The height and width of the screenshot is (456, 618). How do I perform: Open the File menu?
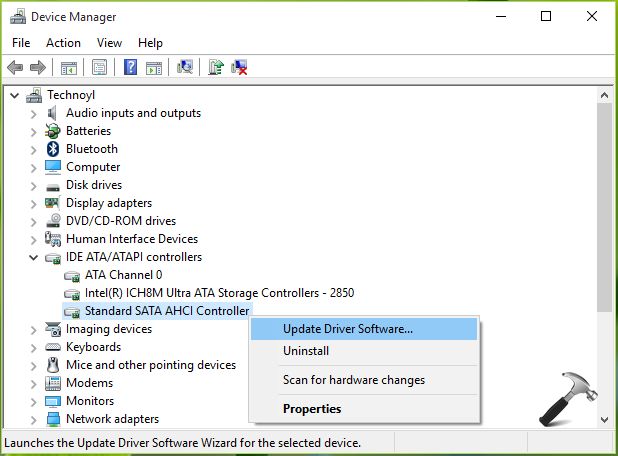pos(21,43)
